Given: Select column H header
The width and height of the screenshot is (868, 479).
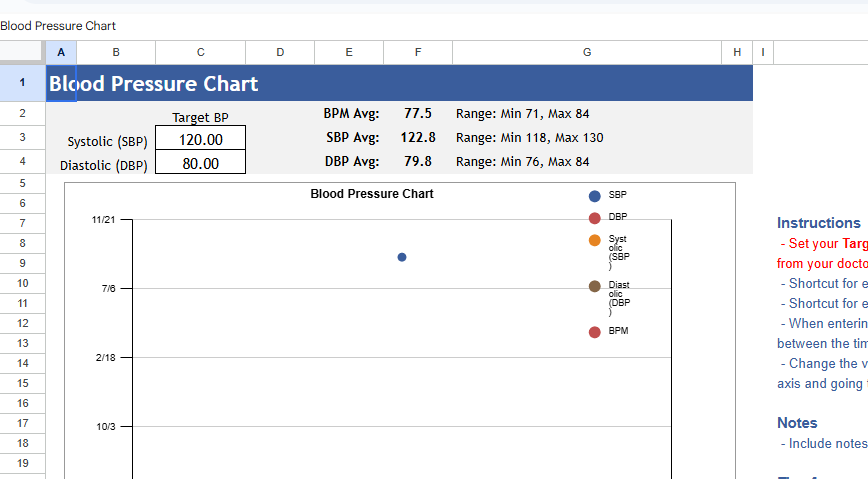Looking at the screenshot, I should 737,52.
